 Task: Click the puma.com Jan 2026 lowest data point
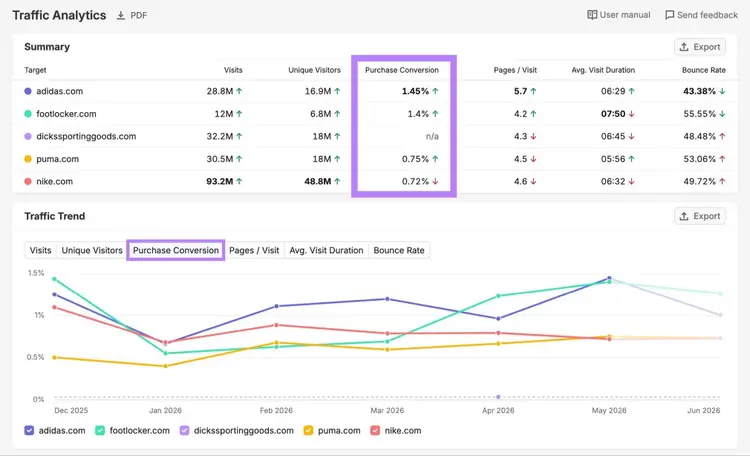(165, 366)
